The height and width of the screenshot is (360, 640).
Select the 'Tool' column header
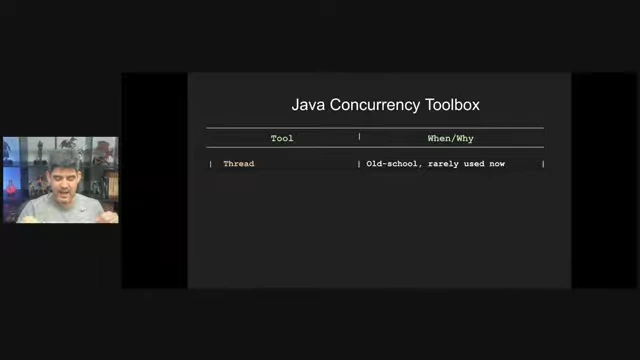coord(282,138)
